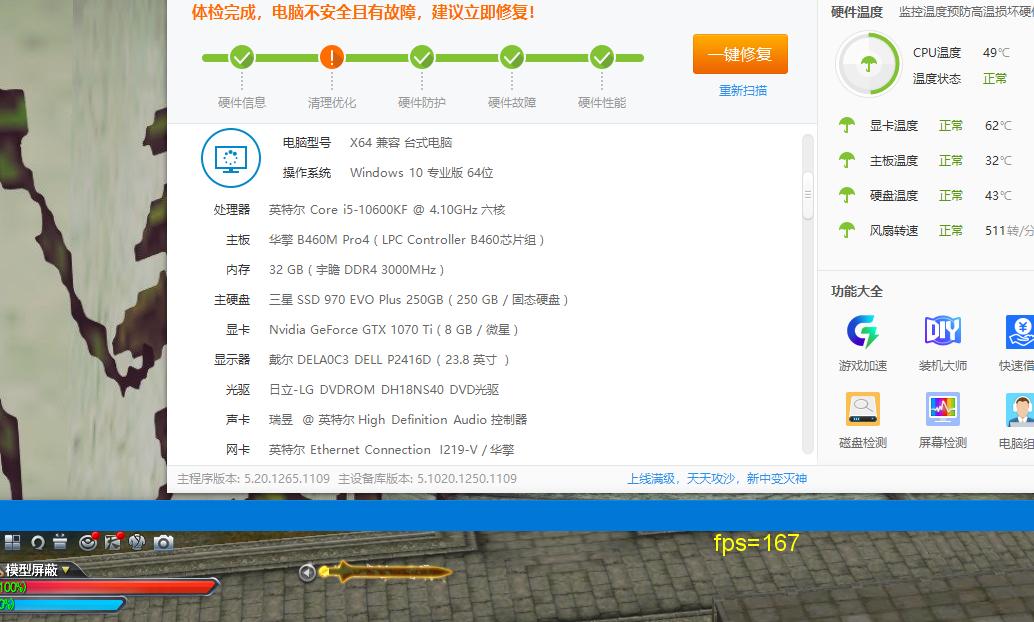Click the 显卡温度 62℃ value
1034x622 pixels.
(998, 125)
